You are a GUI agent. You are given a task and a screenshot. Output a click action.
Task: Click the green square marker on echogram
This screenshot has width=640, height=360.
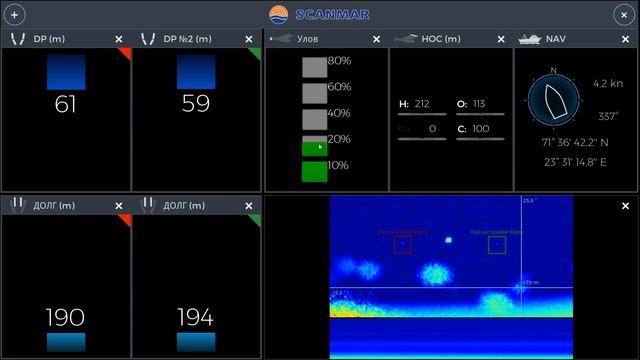coord(497,244)
